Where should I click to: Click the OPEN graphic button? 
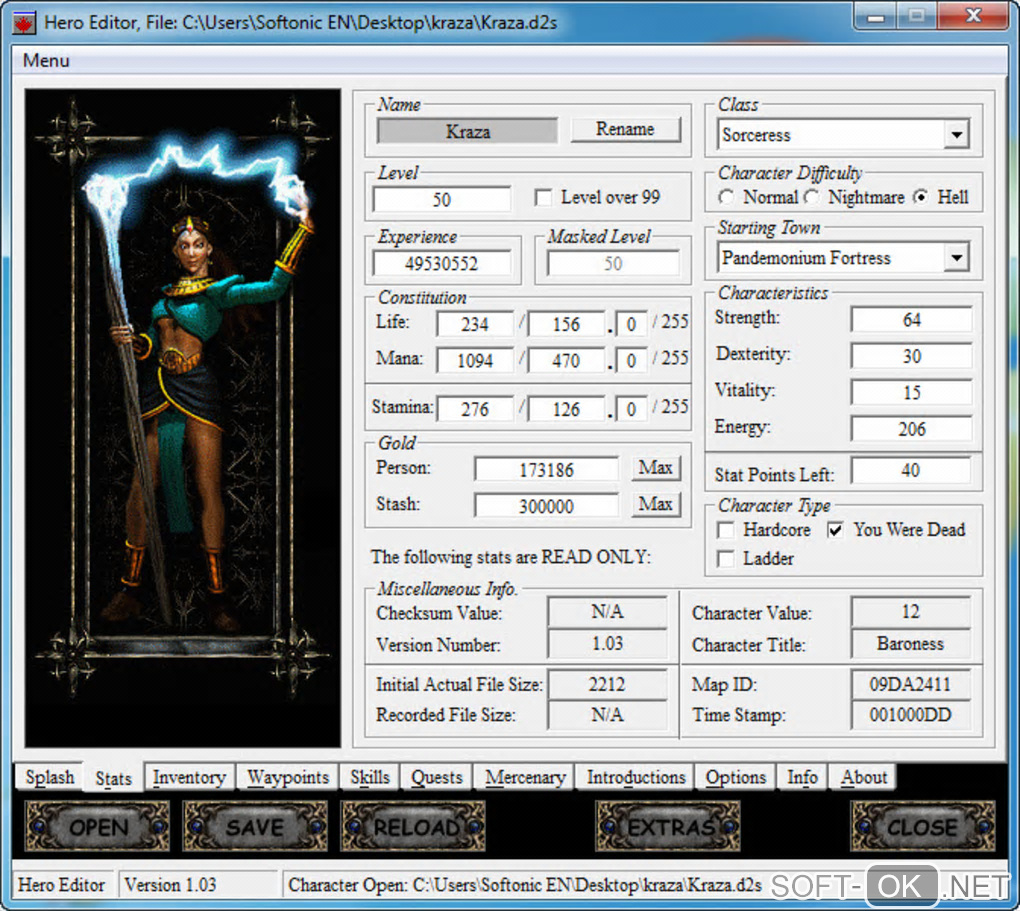tap(97, 827)
